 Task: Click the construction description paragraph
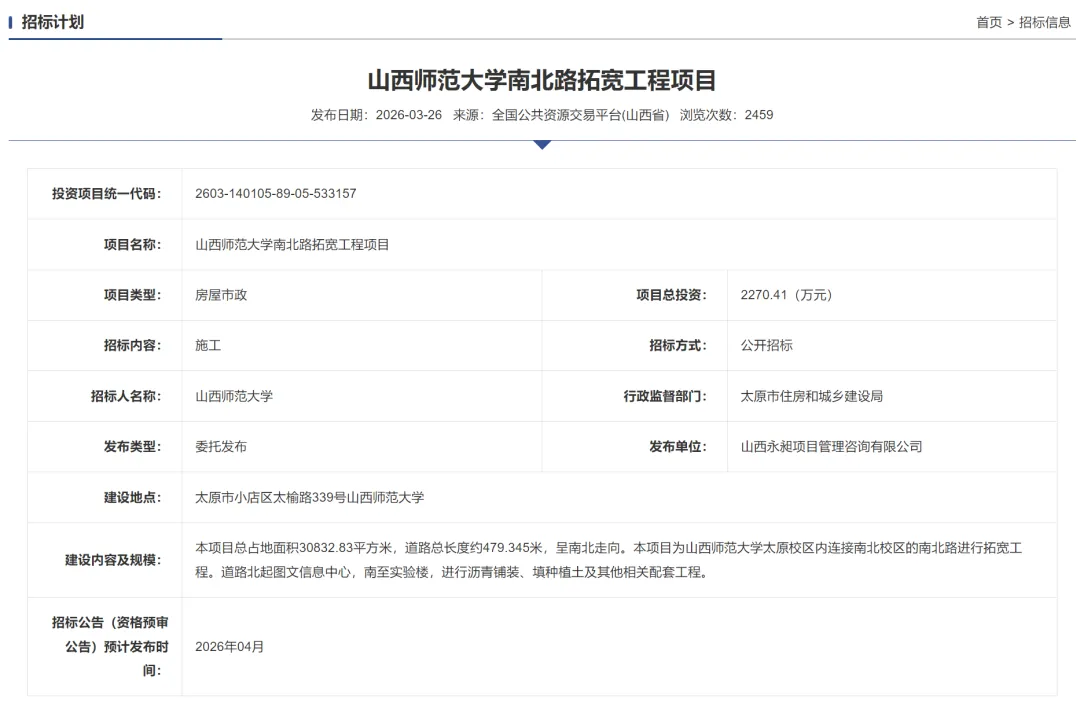608,560
